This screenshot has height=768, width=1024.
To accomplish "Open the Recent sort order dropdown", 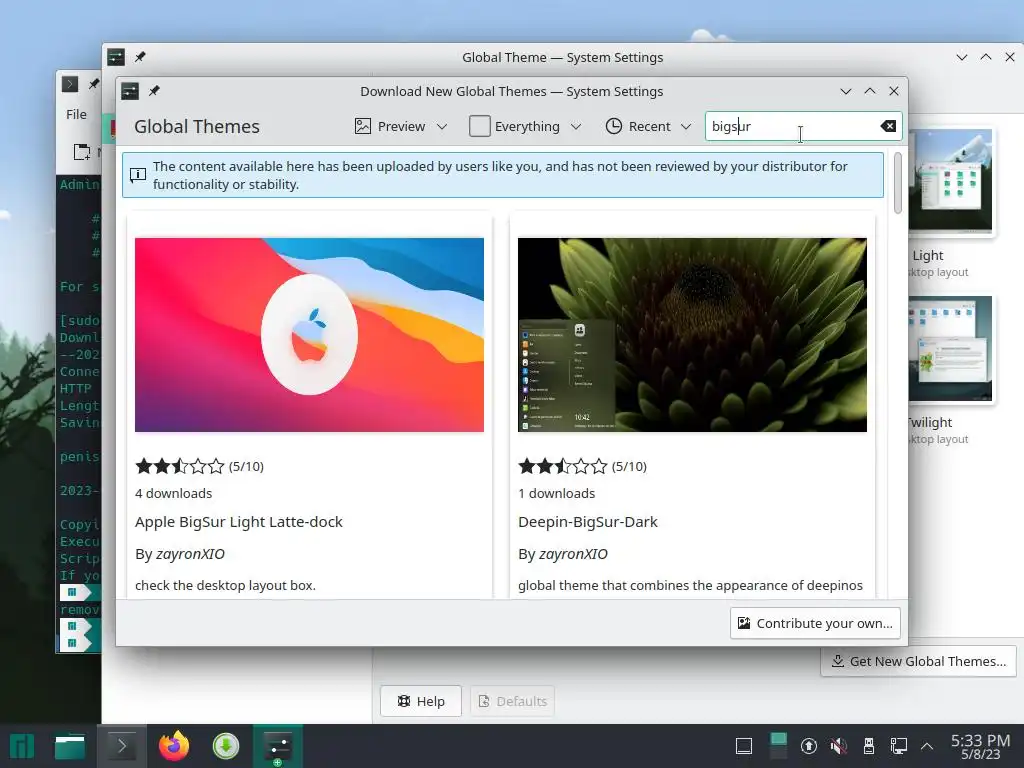I will click(648, 126).
